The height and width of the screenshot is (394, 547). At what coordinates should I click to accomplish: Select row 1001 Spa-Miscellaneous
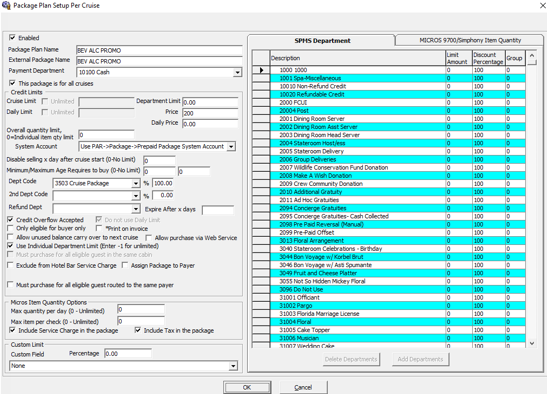click(397, 78)
